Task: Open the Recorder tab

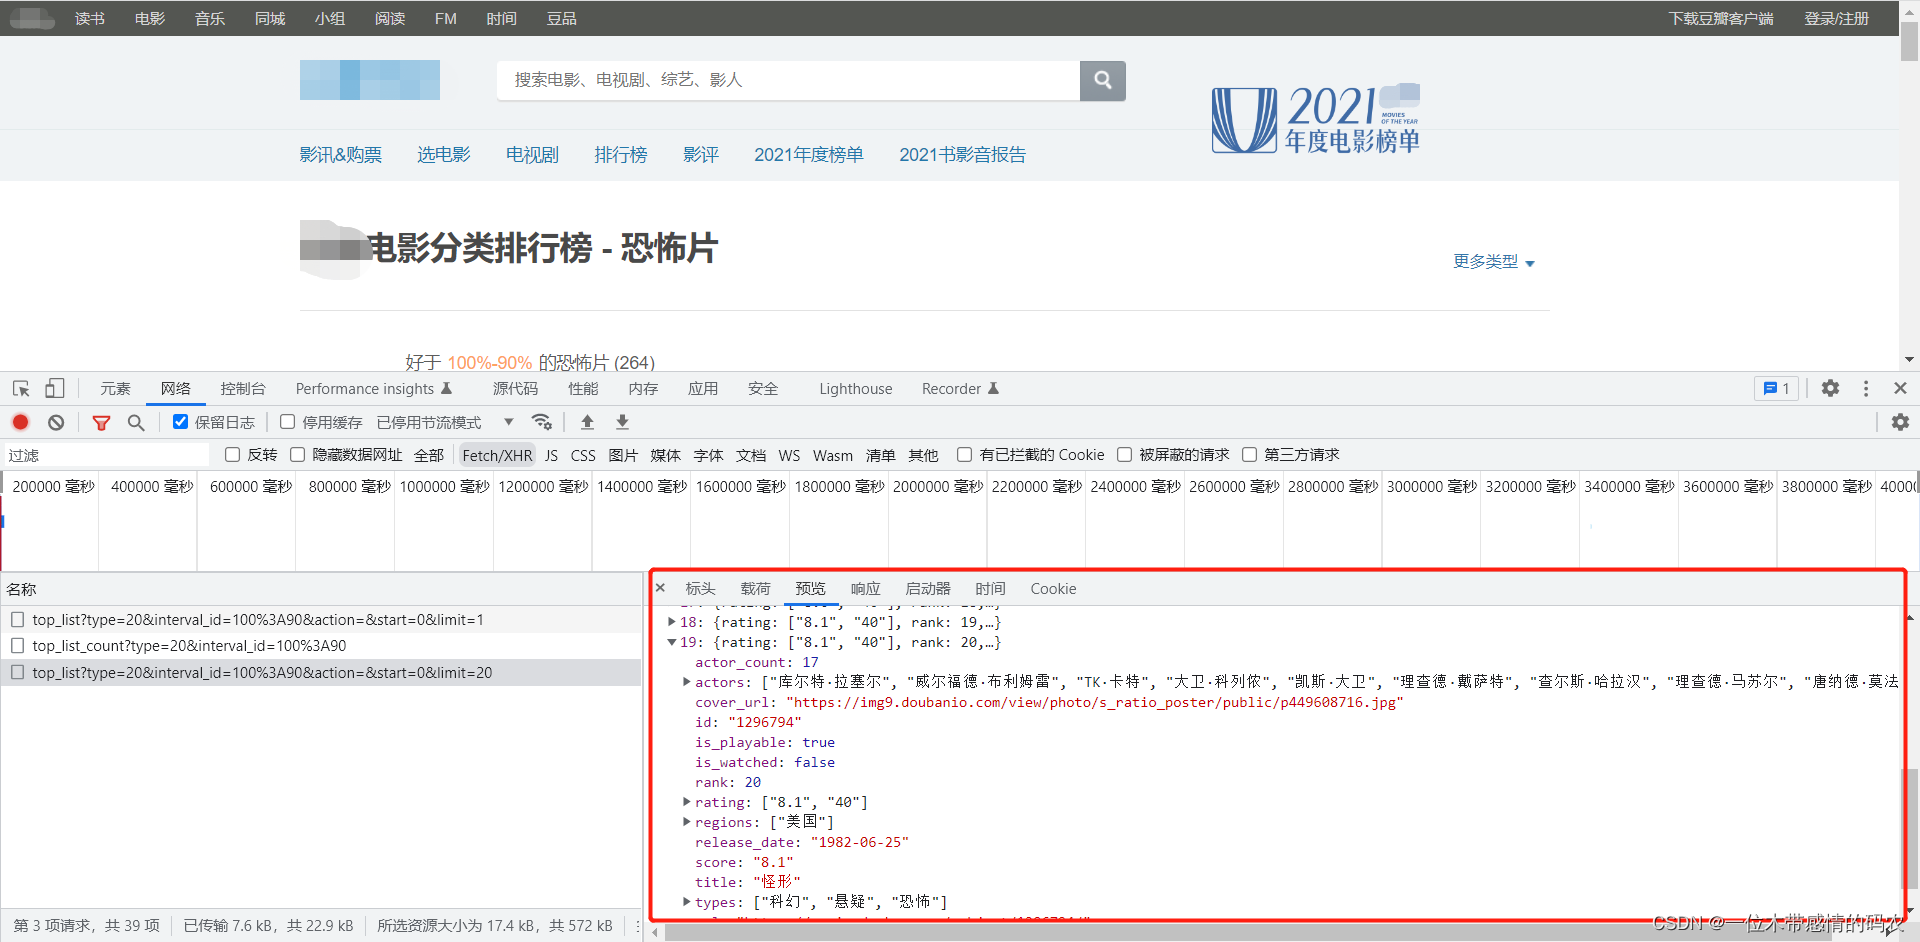Action: [960, 389]
